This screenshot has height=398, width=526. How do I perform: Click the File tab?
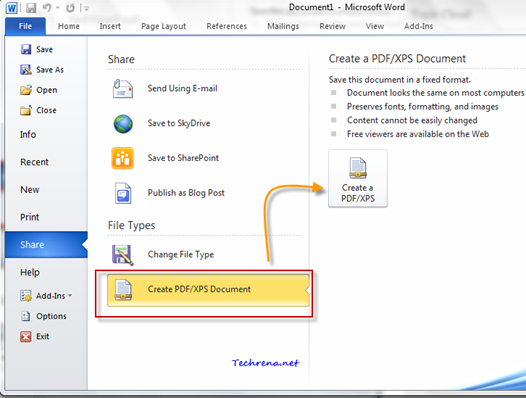pyautogui.click(x=25, y=26)
